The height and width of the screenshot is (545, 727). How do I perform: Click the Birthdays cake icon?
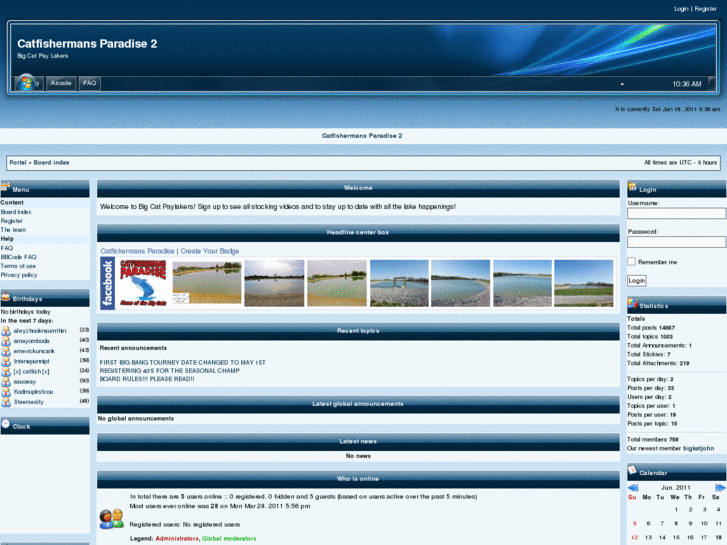[x=6, y=295]
